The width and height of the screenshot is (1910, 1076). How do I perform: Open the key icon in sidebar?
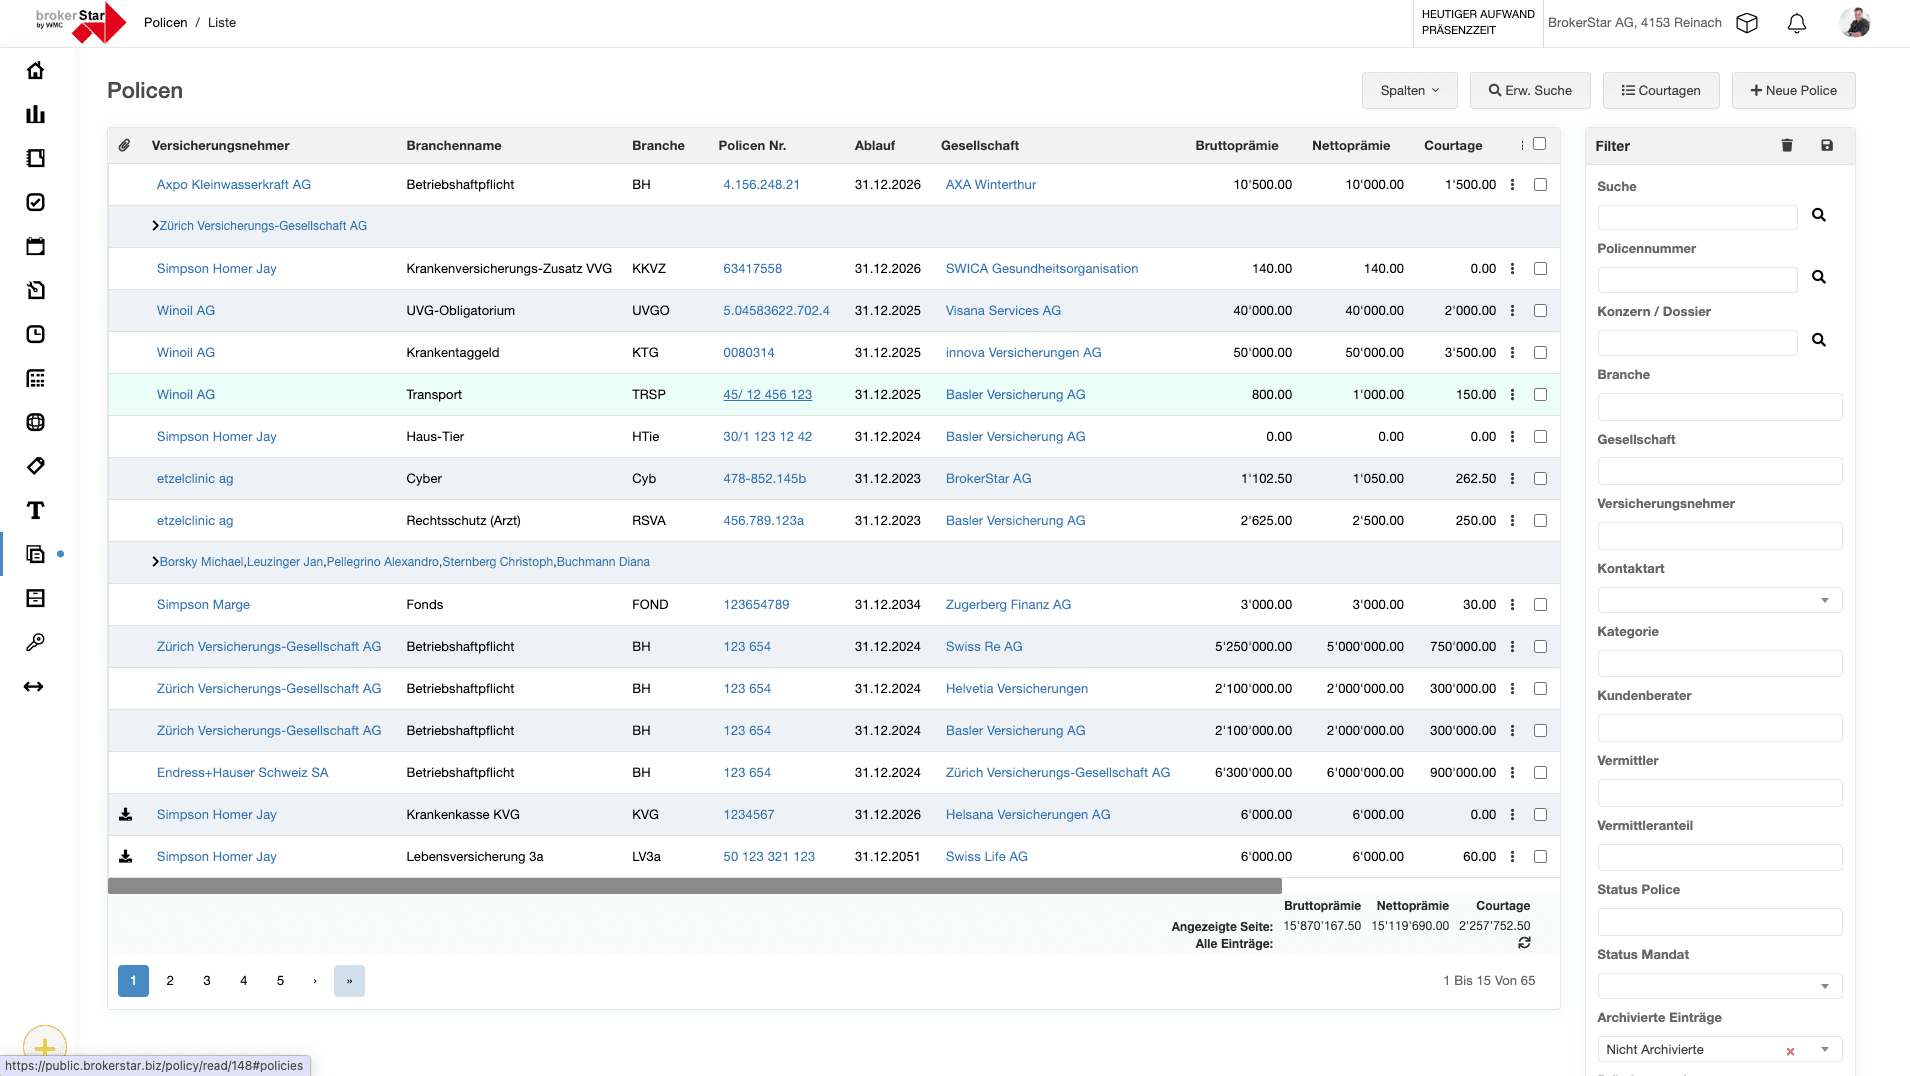35,643
